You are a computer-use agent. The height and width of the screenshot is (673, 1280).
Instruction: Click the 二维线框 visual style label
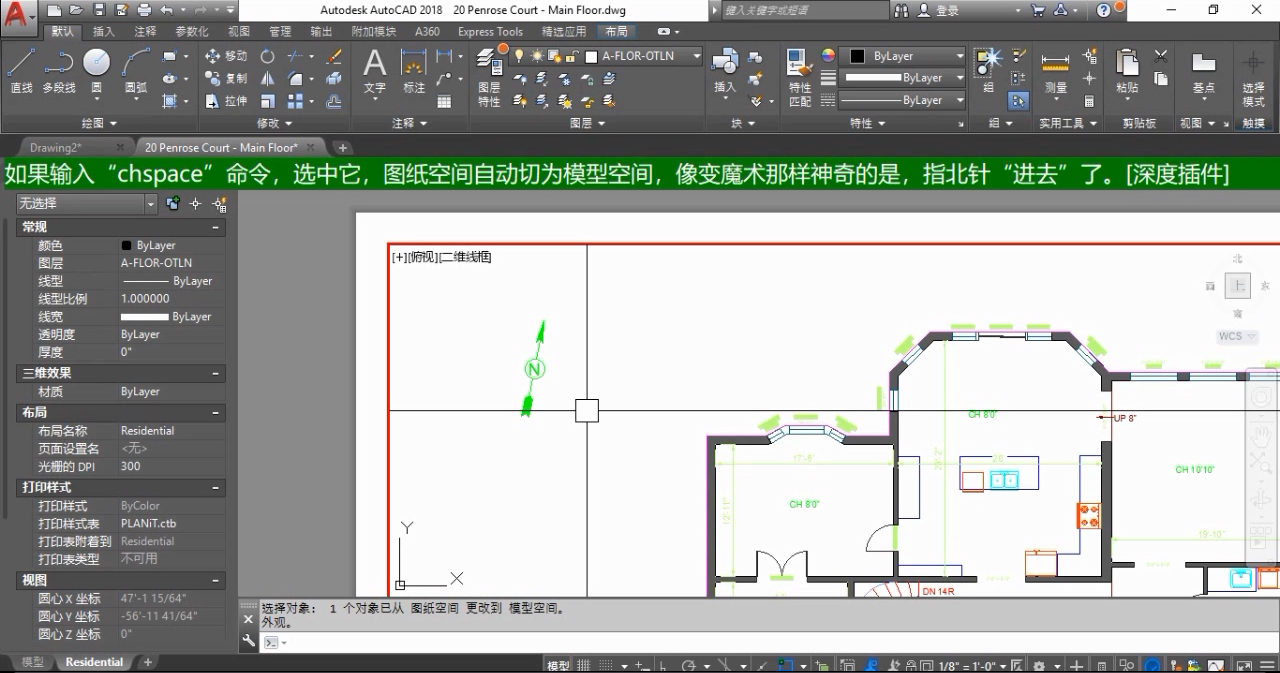[x=465, y=257]
